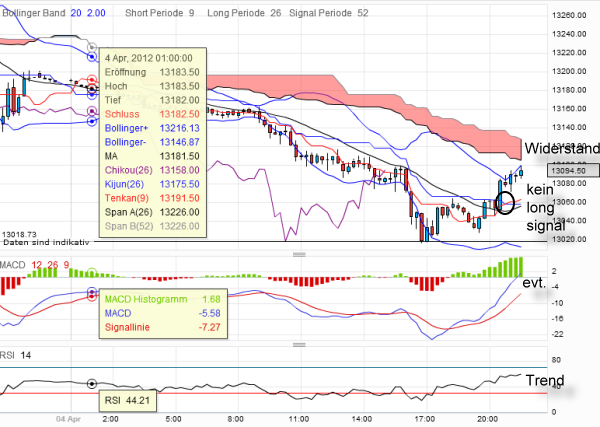
Task: Click the 13140.00 price axis label
Action: [569, 127]
